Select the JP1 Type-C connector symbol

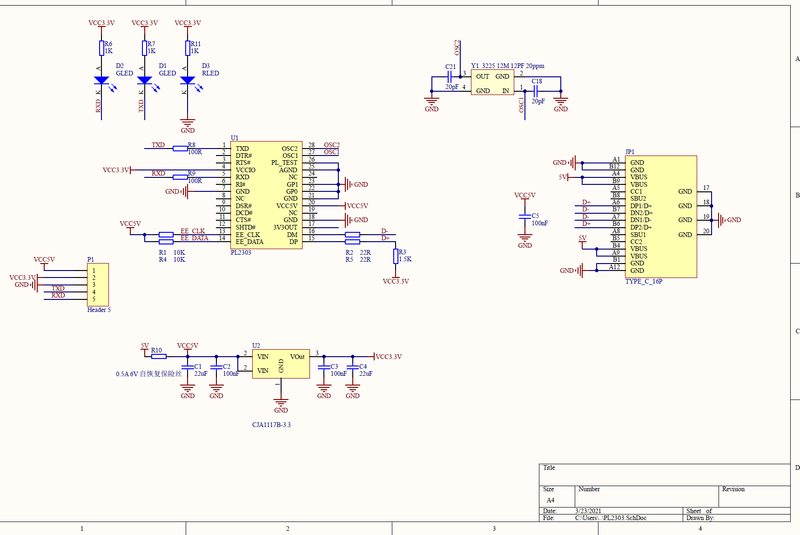pyautogui.click(x=661, y=216)
